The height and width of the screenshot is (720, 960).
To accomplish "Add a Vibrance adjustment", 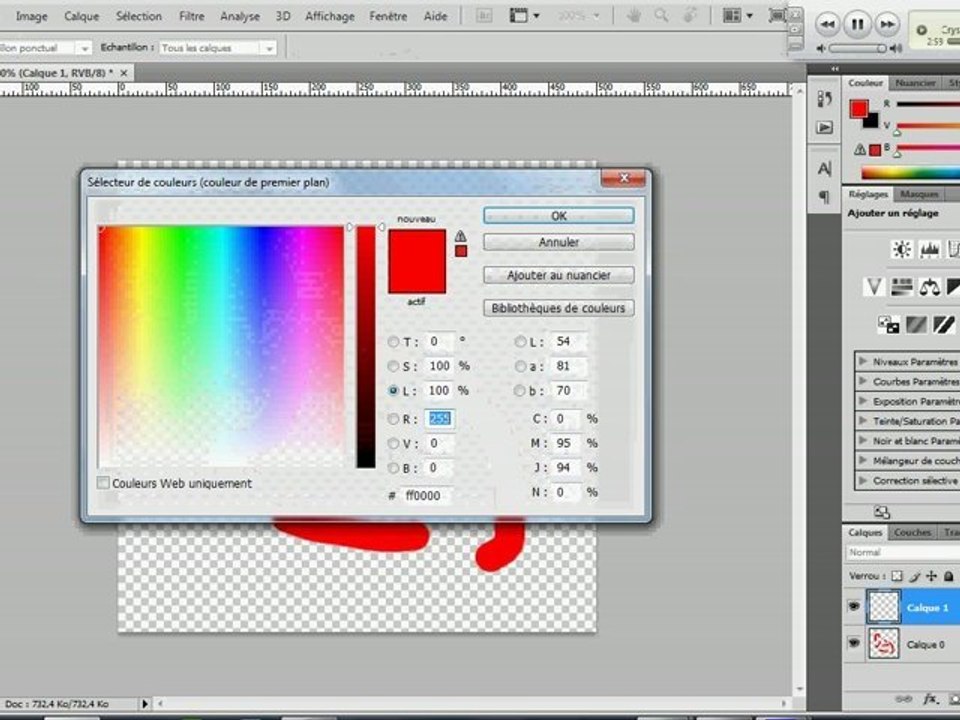I will (874, 287).
